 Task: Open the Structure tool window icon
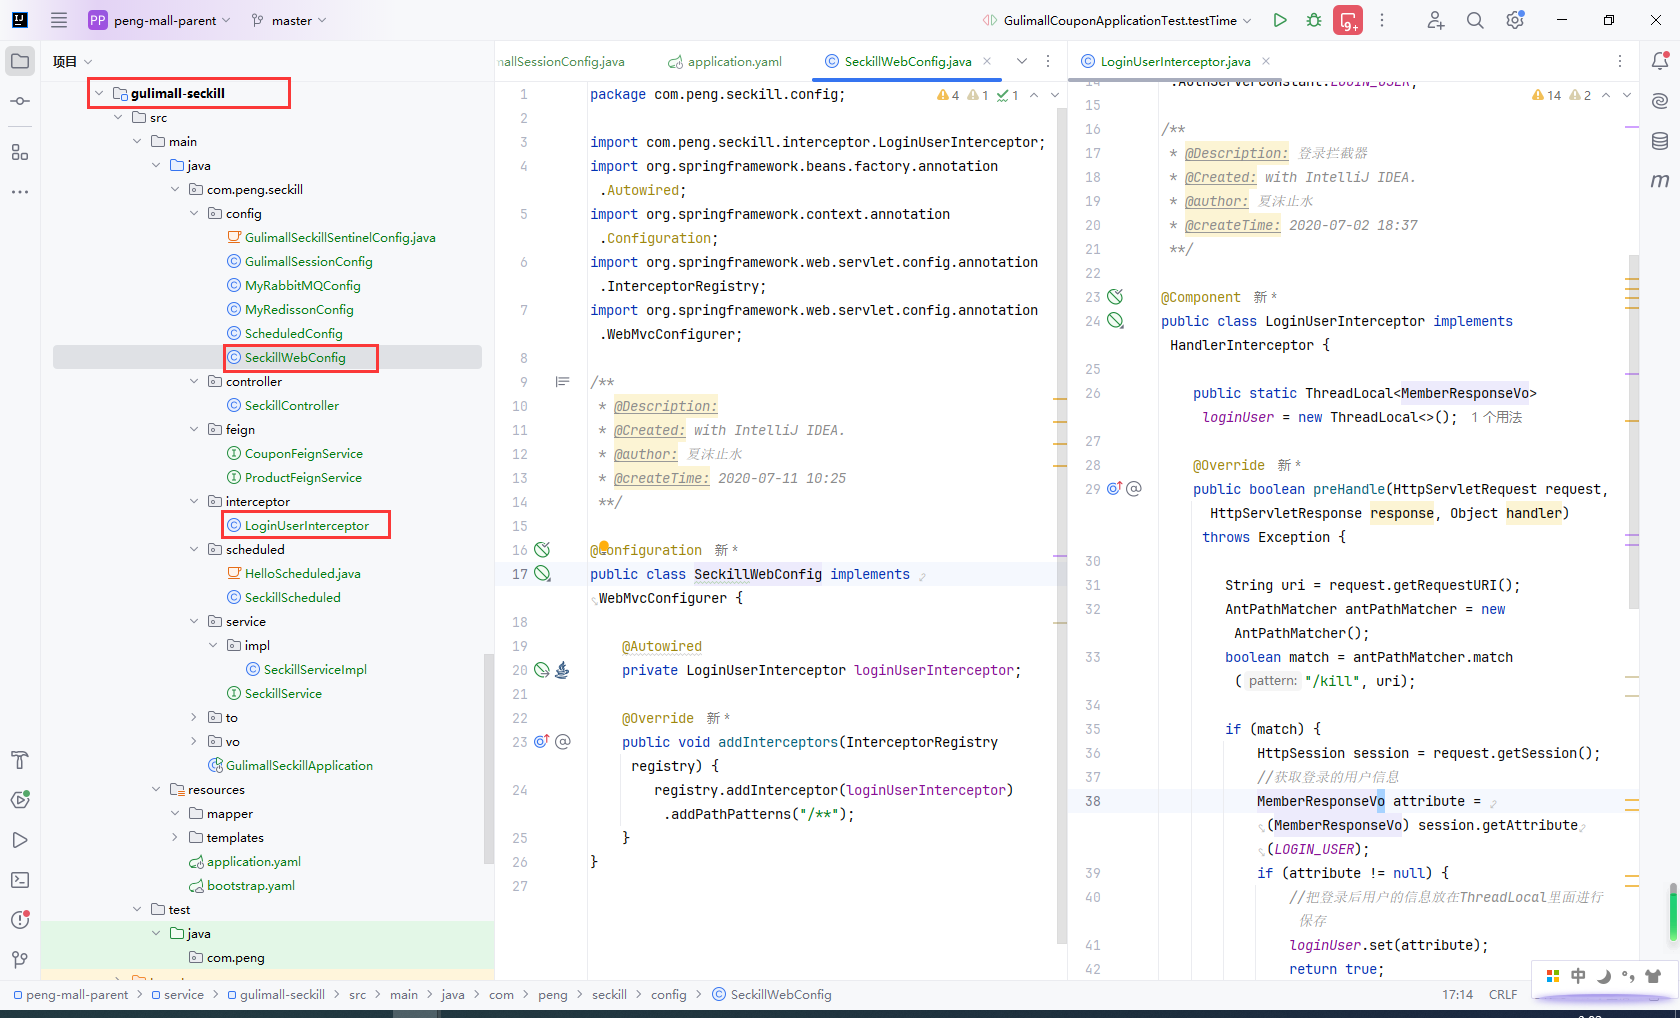pos(20,152)
